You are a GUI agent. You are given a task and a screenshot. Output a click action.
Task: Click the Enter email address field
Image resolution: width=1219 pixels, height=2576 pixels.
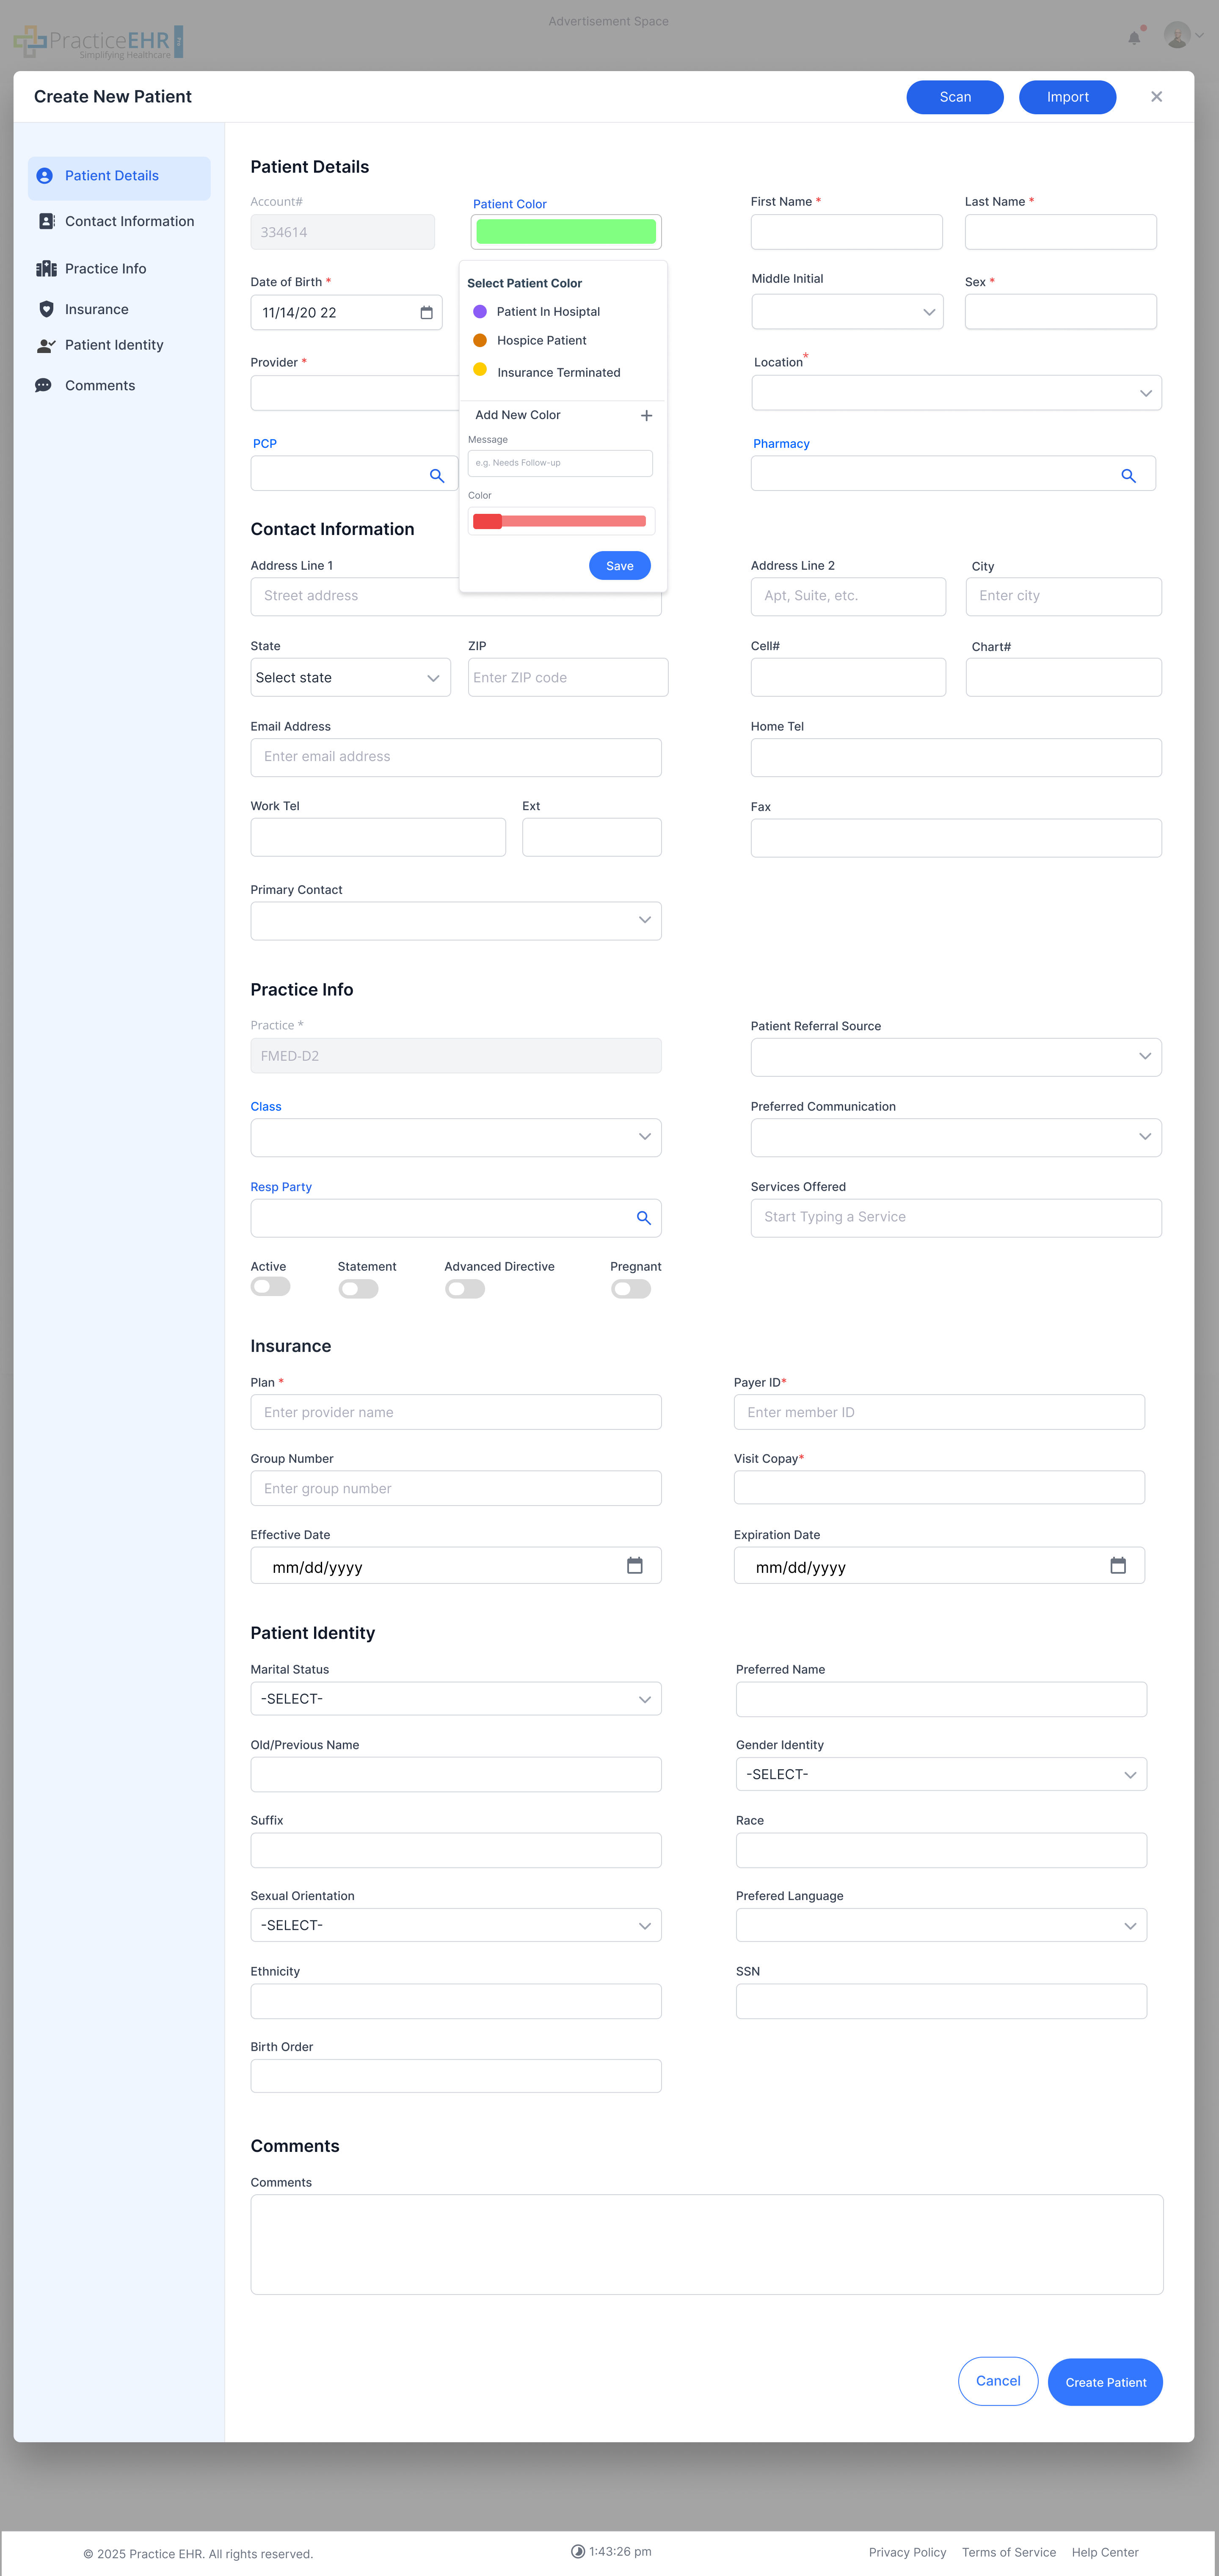coord(455,757)
